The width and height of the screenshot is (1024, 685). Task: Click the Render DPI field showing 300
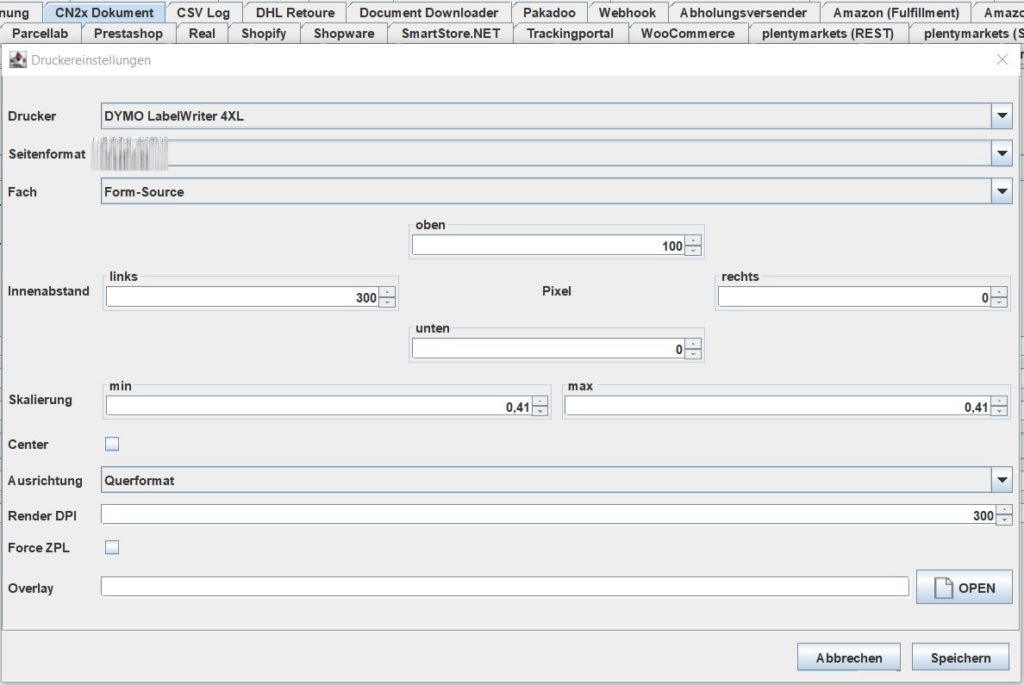pyautogui.click(x=549, y=515)
